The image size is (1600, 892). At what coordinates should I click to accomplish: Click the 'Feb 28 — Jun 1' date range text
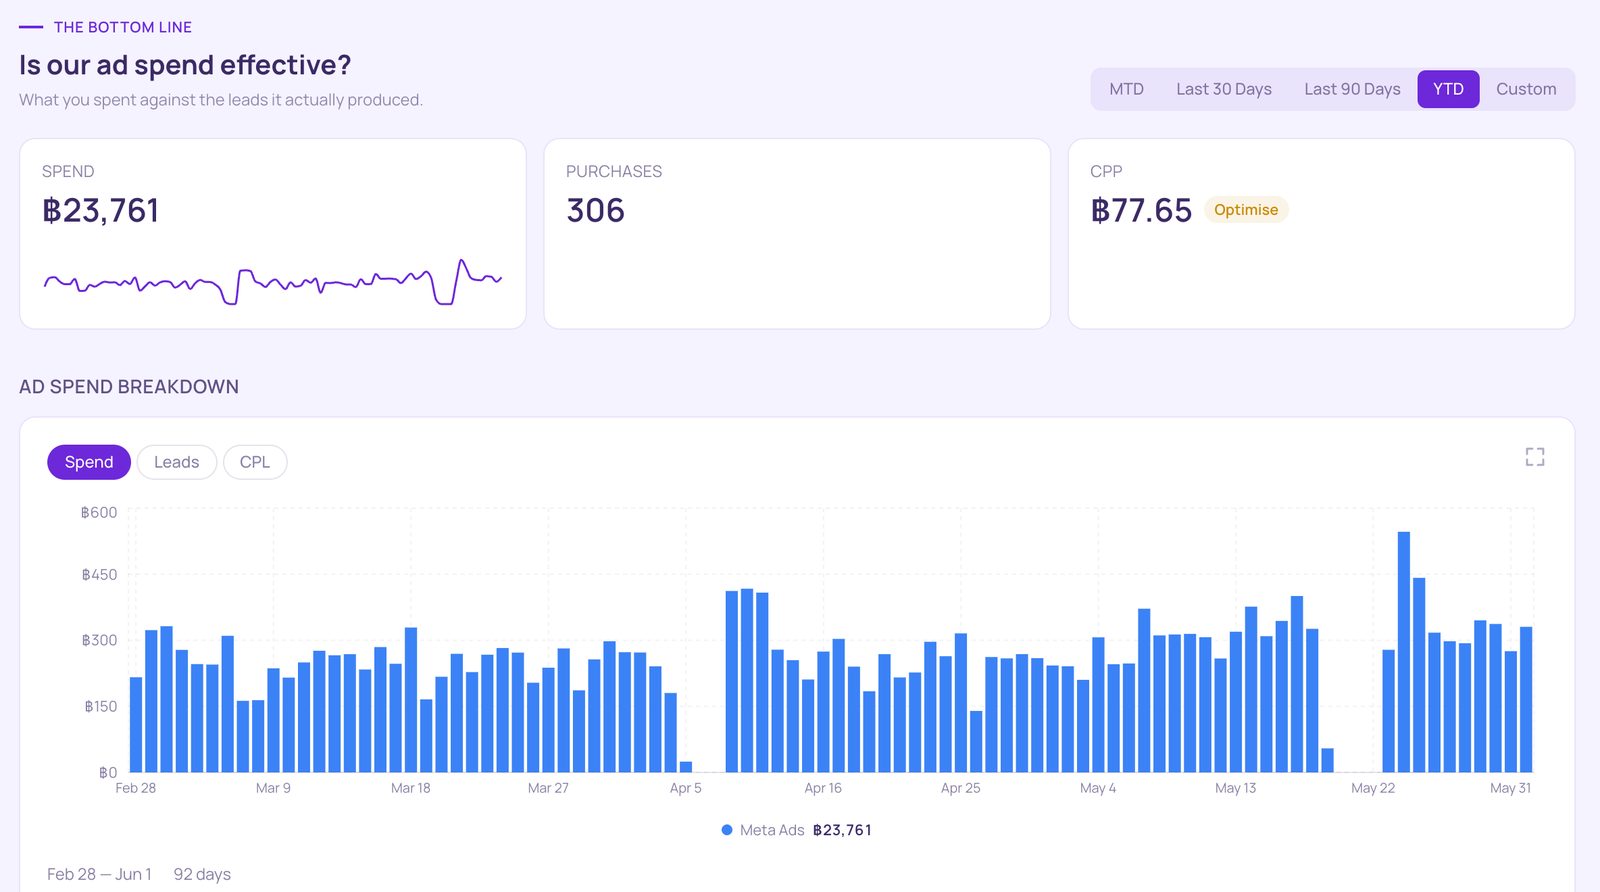99,874
